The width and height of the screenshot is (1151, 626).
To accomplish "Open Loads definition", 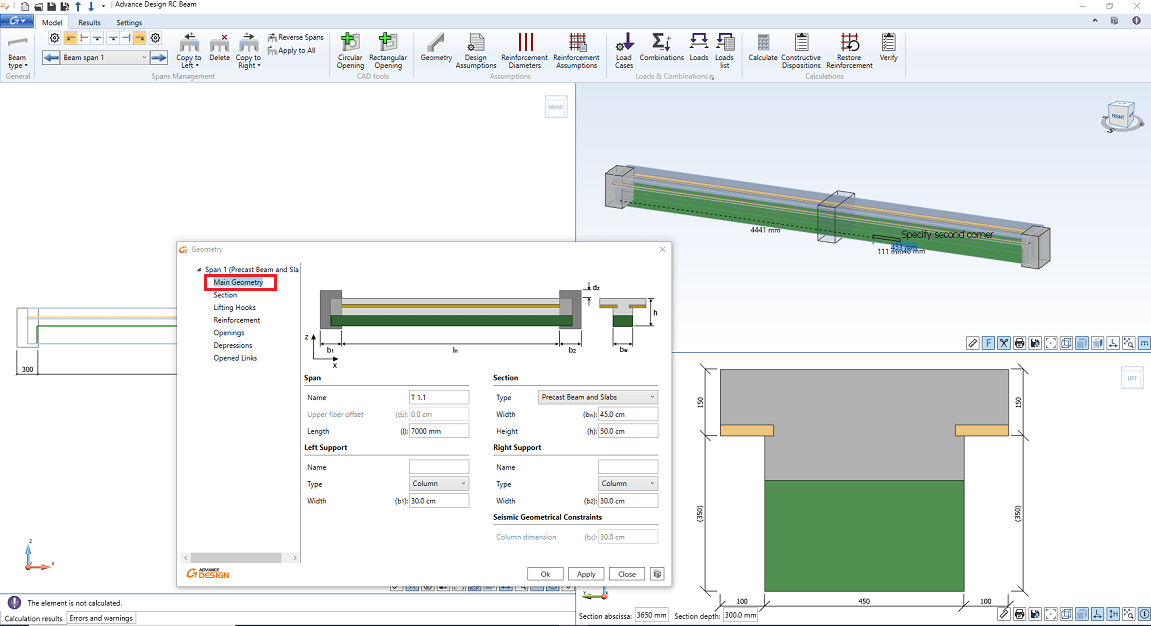I will 699,48.
